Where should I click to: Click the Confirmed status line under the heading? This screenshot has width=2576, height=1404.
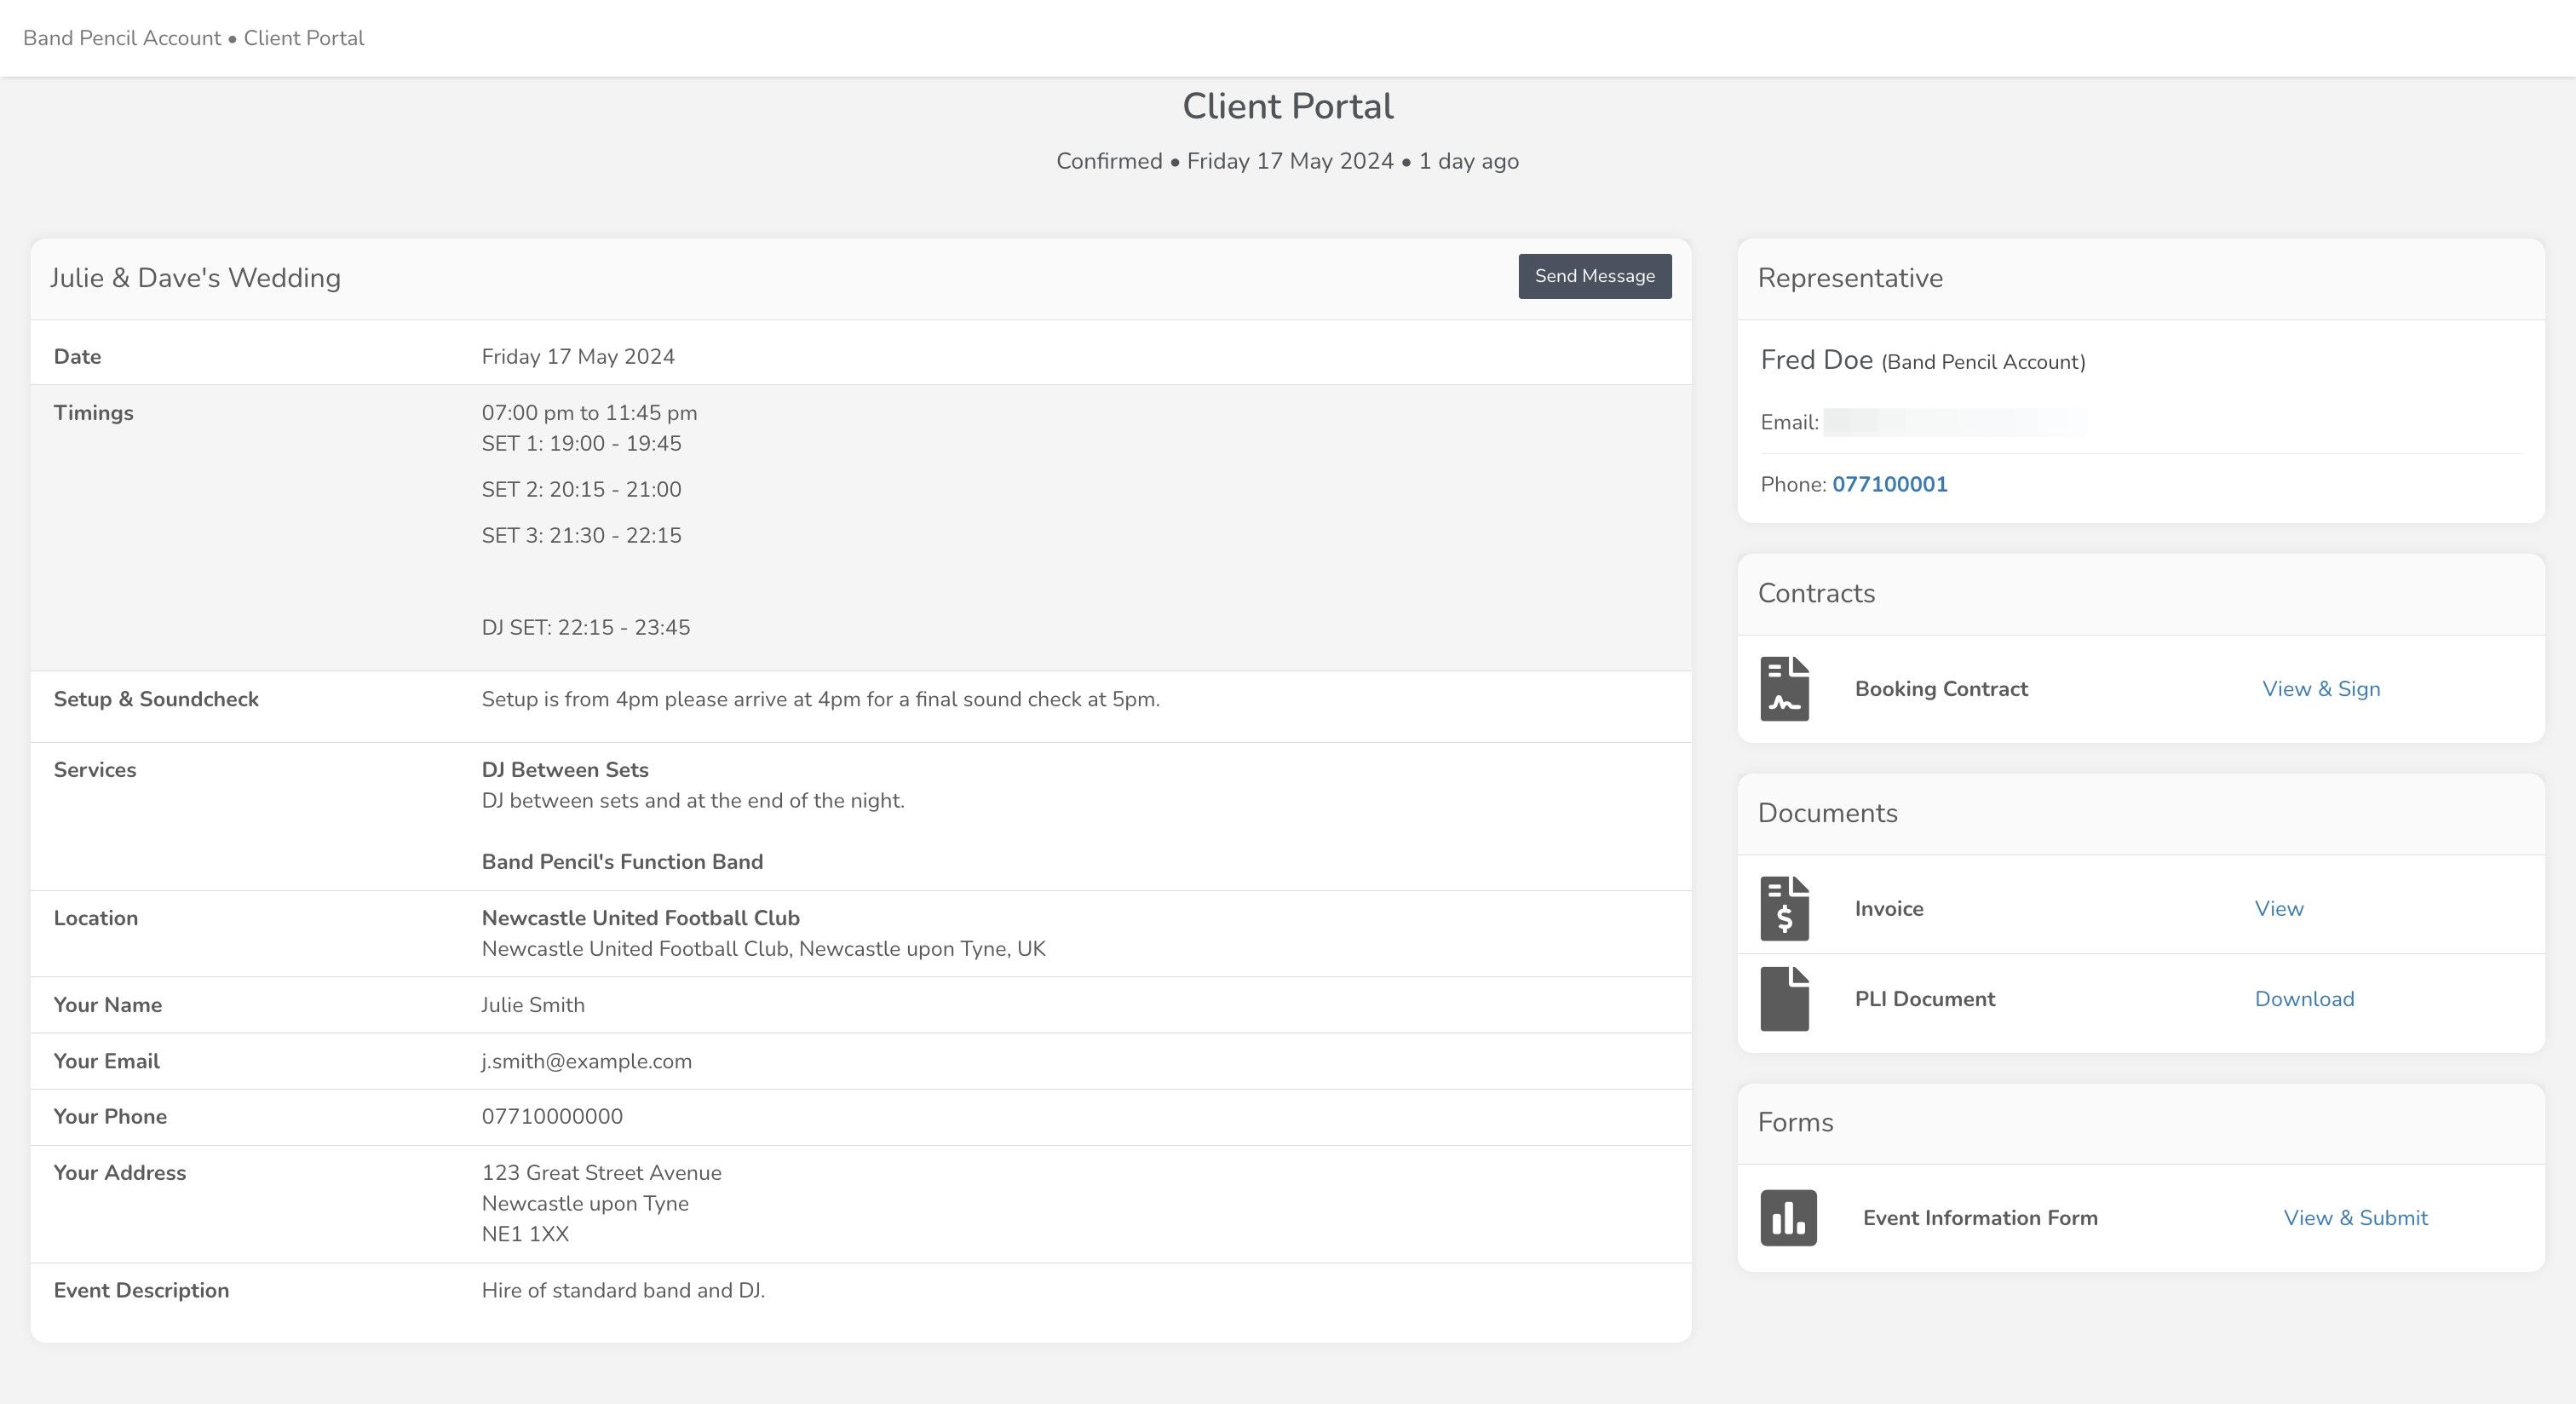tap(1288, 161)
